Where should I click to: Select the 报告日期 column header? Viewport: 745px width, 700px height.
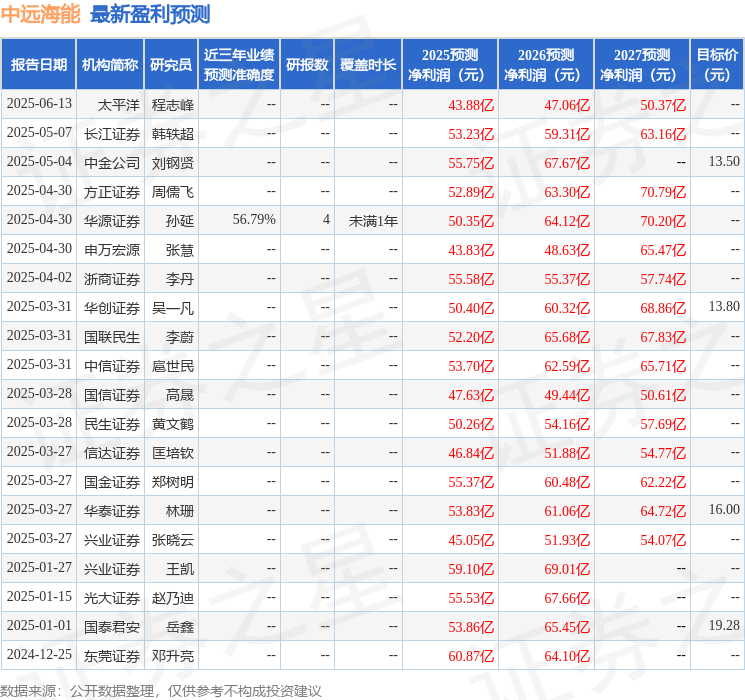point(38,65)
